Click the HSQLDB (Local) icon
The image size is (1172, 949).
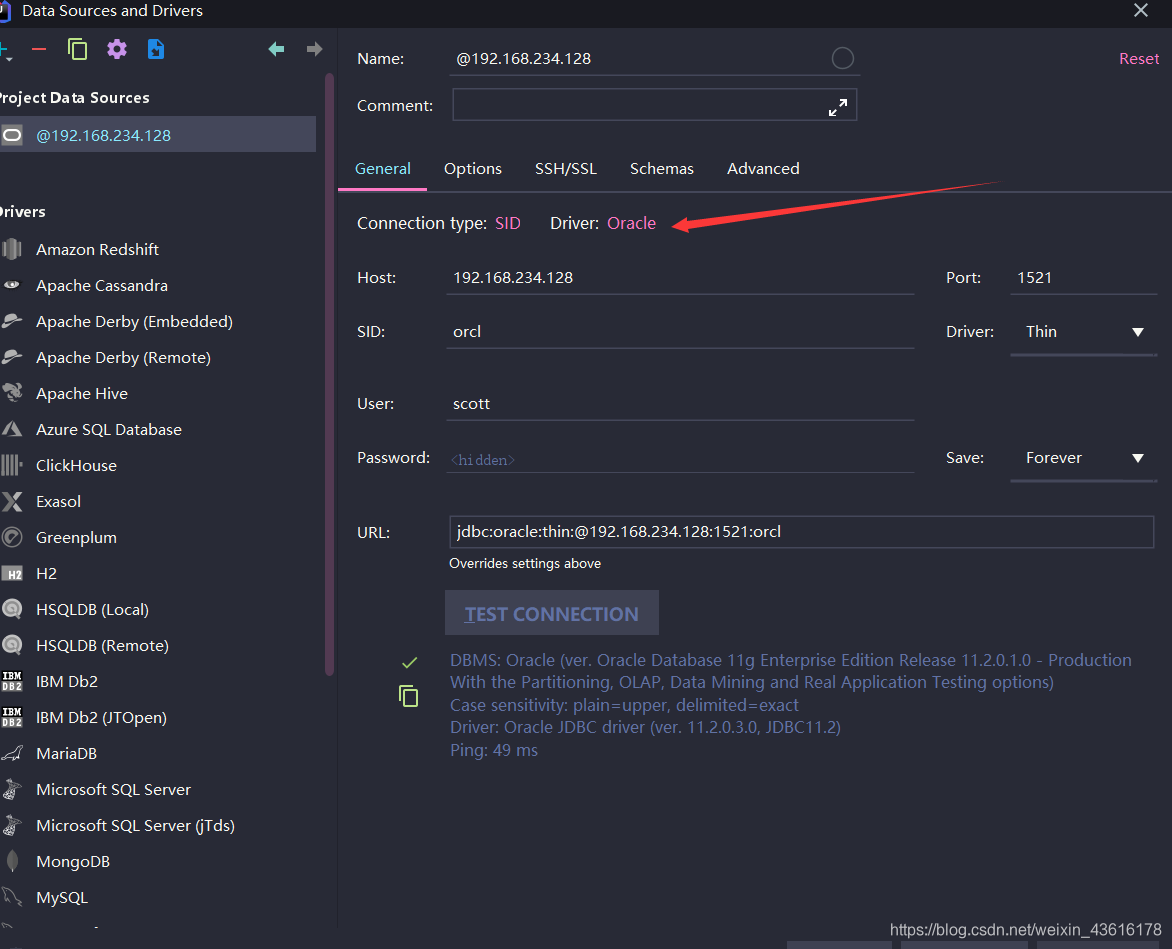[x=12, y=609]
